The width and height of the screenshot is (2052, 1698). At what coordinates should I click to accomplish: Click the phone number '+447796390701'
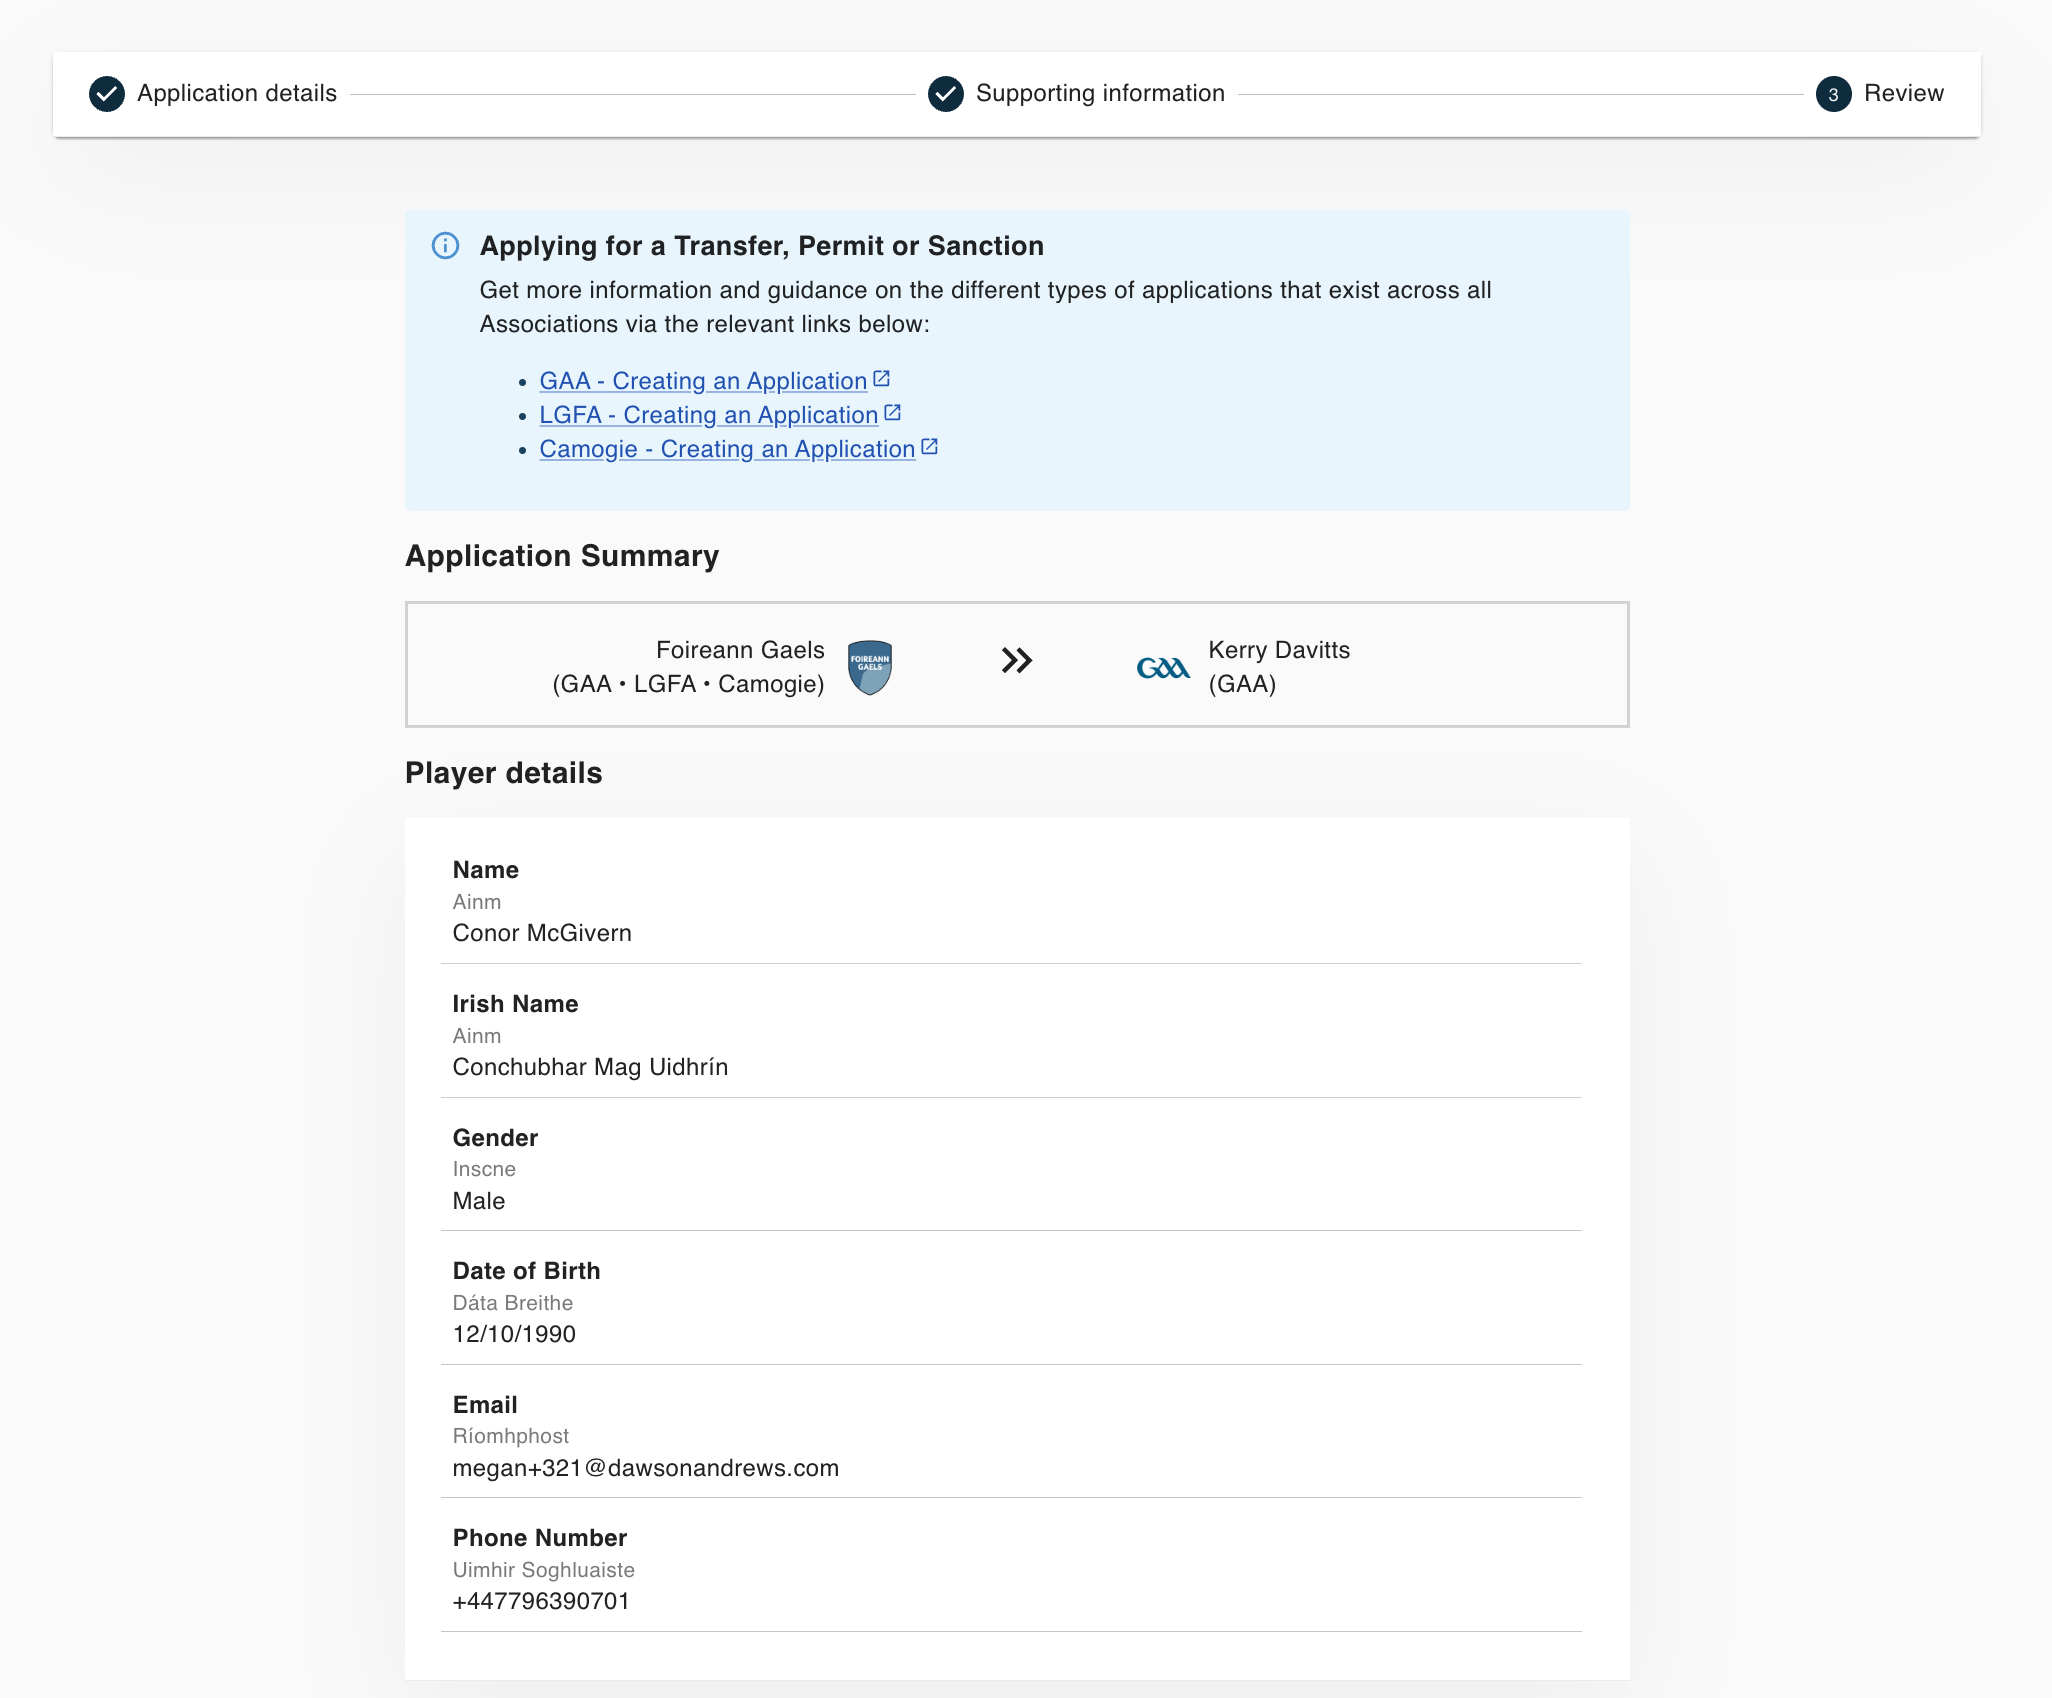pos(541,1601)
